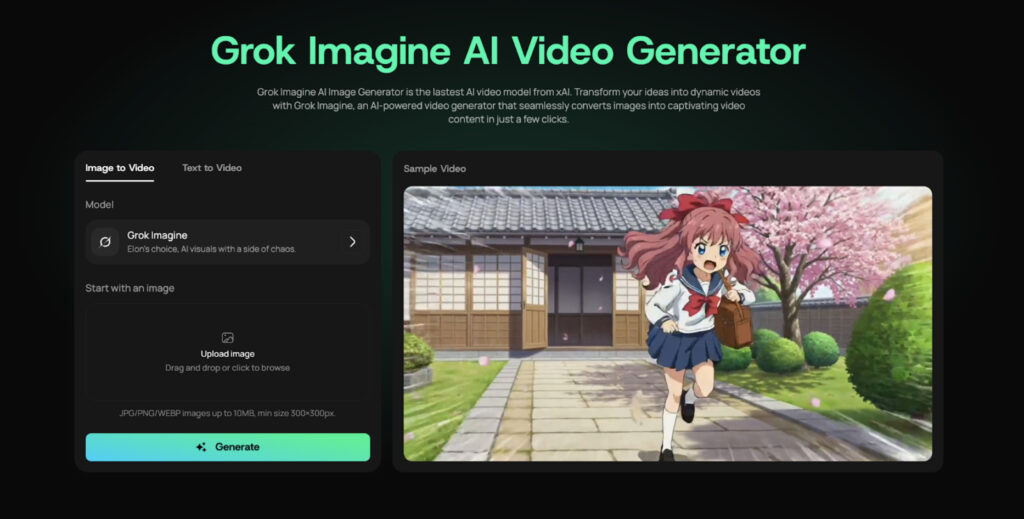Click the Model section label
Image resolution: width=1024 pixels, height=519 pixels.
pyautogui.click(x=99, y=205)
